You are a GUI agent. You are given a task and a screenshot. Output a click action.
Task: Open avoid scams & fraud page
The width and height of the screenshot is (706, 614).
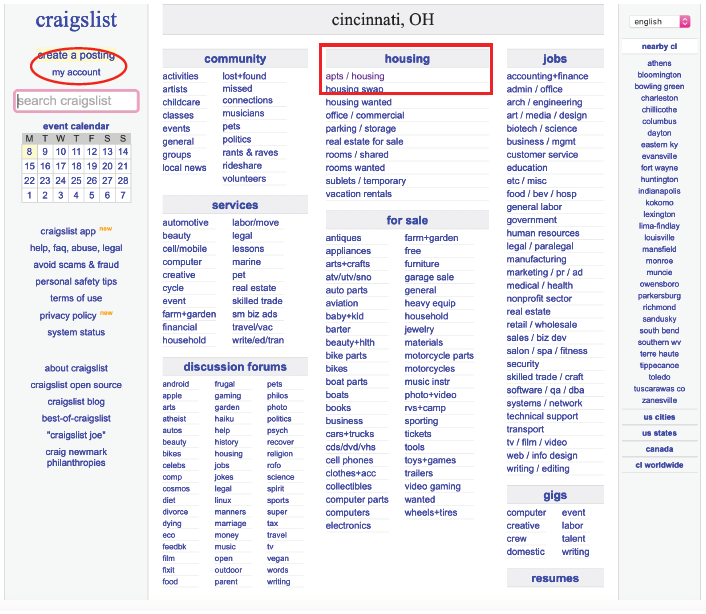(x=76, y=265)
